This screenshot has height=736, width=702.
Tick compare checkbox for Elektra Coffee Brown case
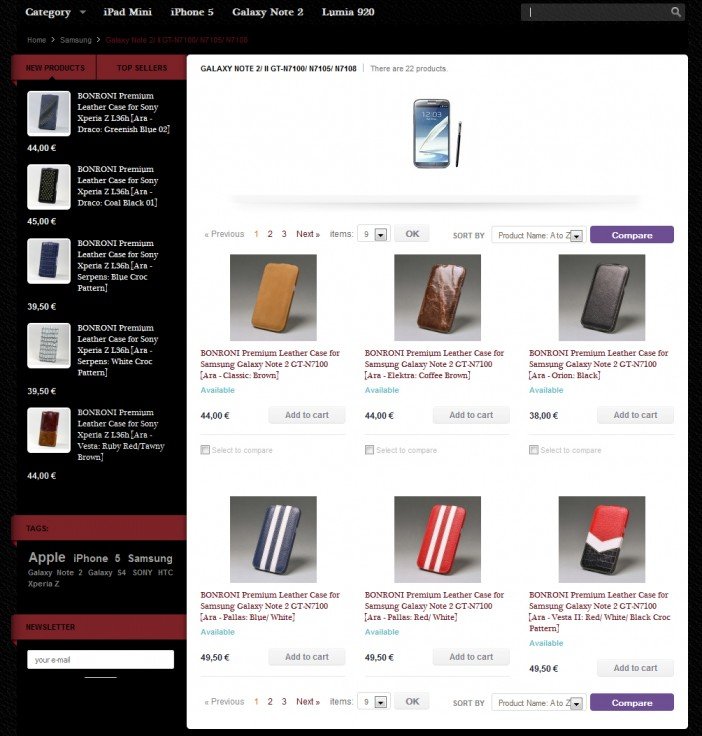pos(369,450)
